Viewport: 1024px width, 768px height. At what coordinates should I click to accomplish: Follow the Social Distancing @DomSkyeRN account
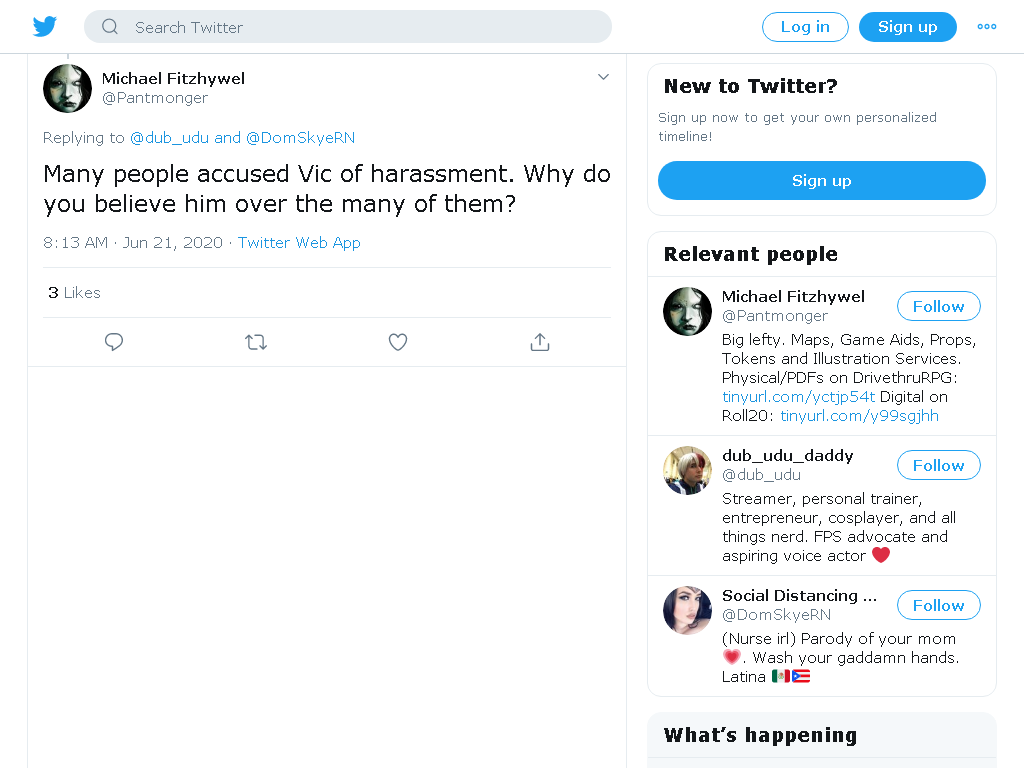pos(938,605)
